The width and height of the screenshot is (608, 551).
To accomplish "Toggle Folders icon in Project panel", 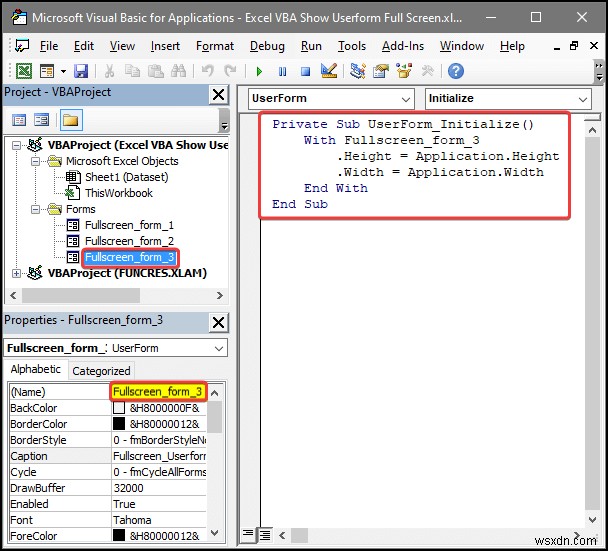I will click(x=71, y=120).
